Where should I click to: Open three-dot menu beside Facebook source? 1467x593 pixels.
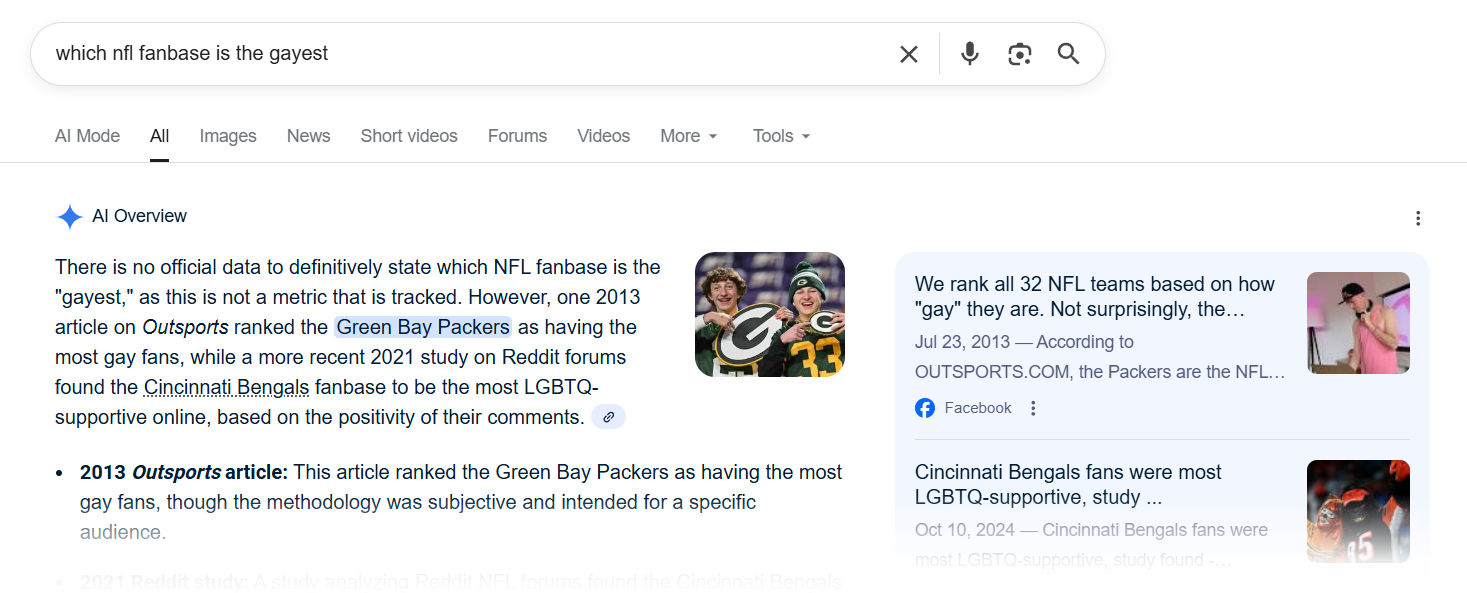1033,408
